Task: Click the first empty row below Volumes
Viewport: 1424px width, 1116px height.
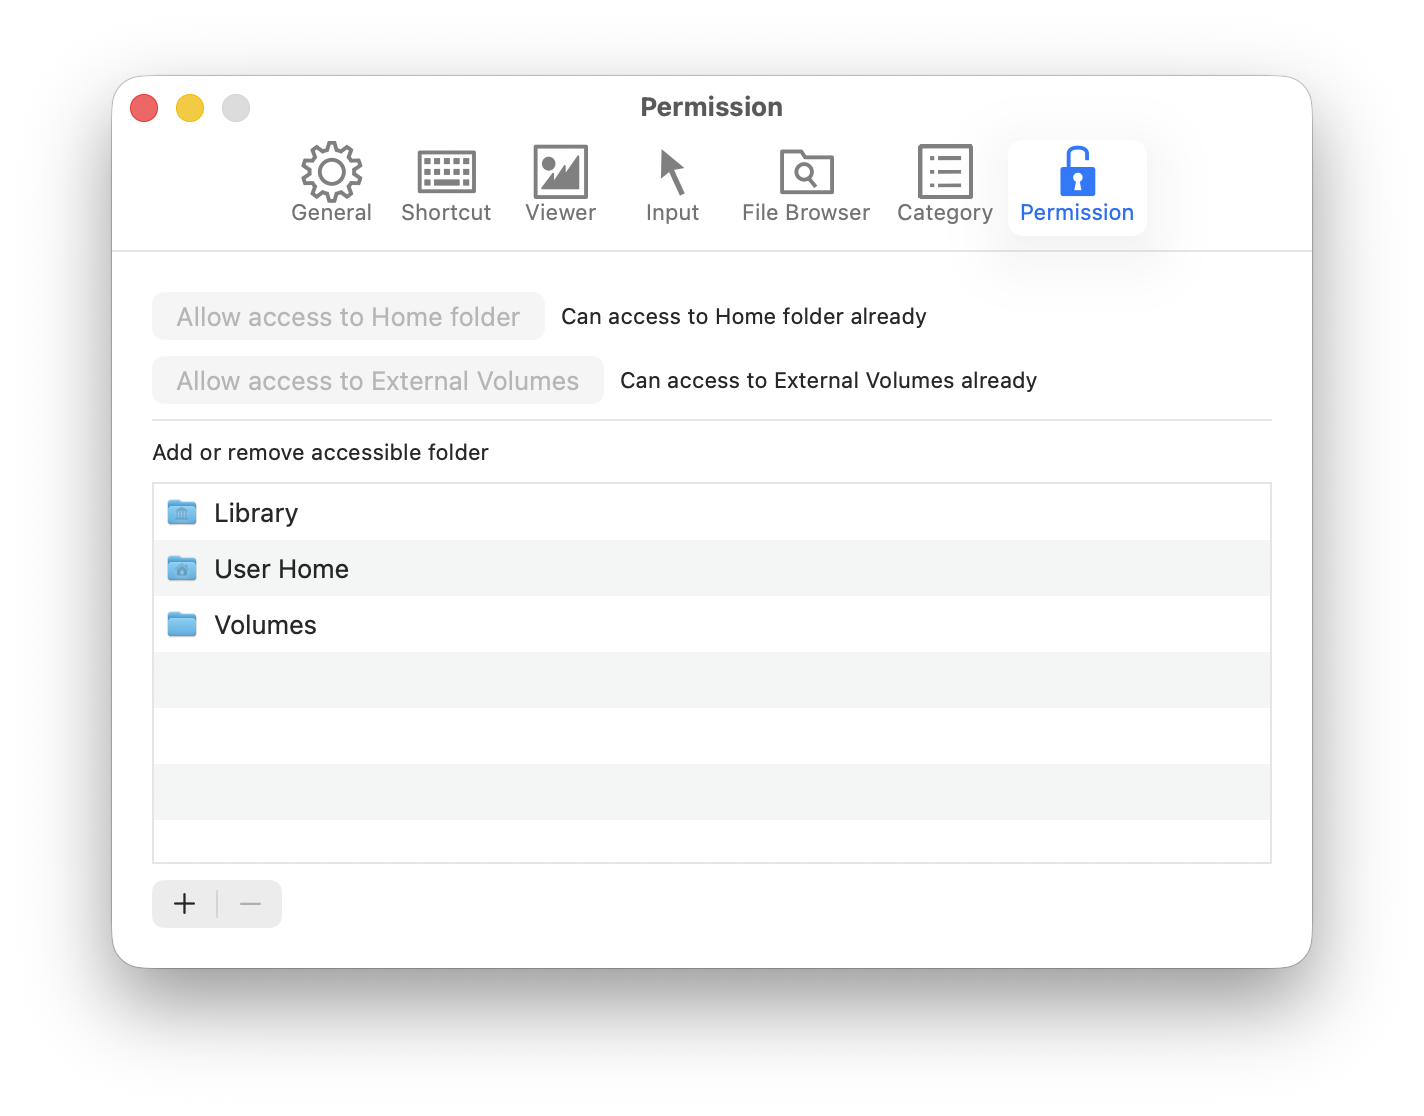Action: (x=700, y=680)
